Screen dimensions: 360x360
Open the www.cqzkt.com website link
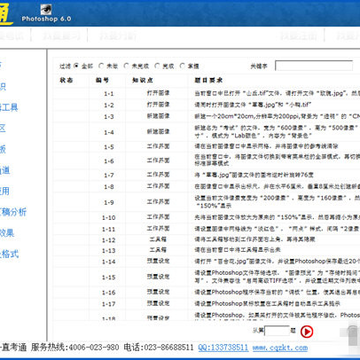pos(280,348)
